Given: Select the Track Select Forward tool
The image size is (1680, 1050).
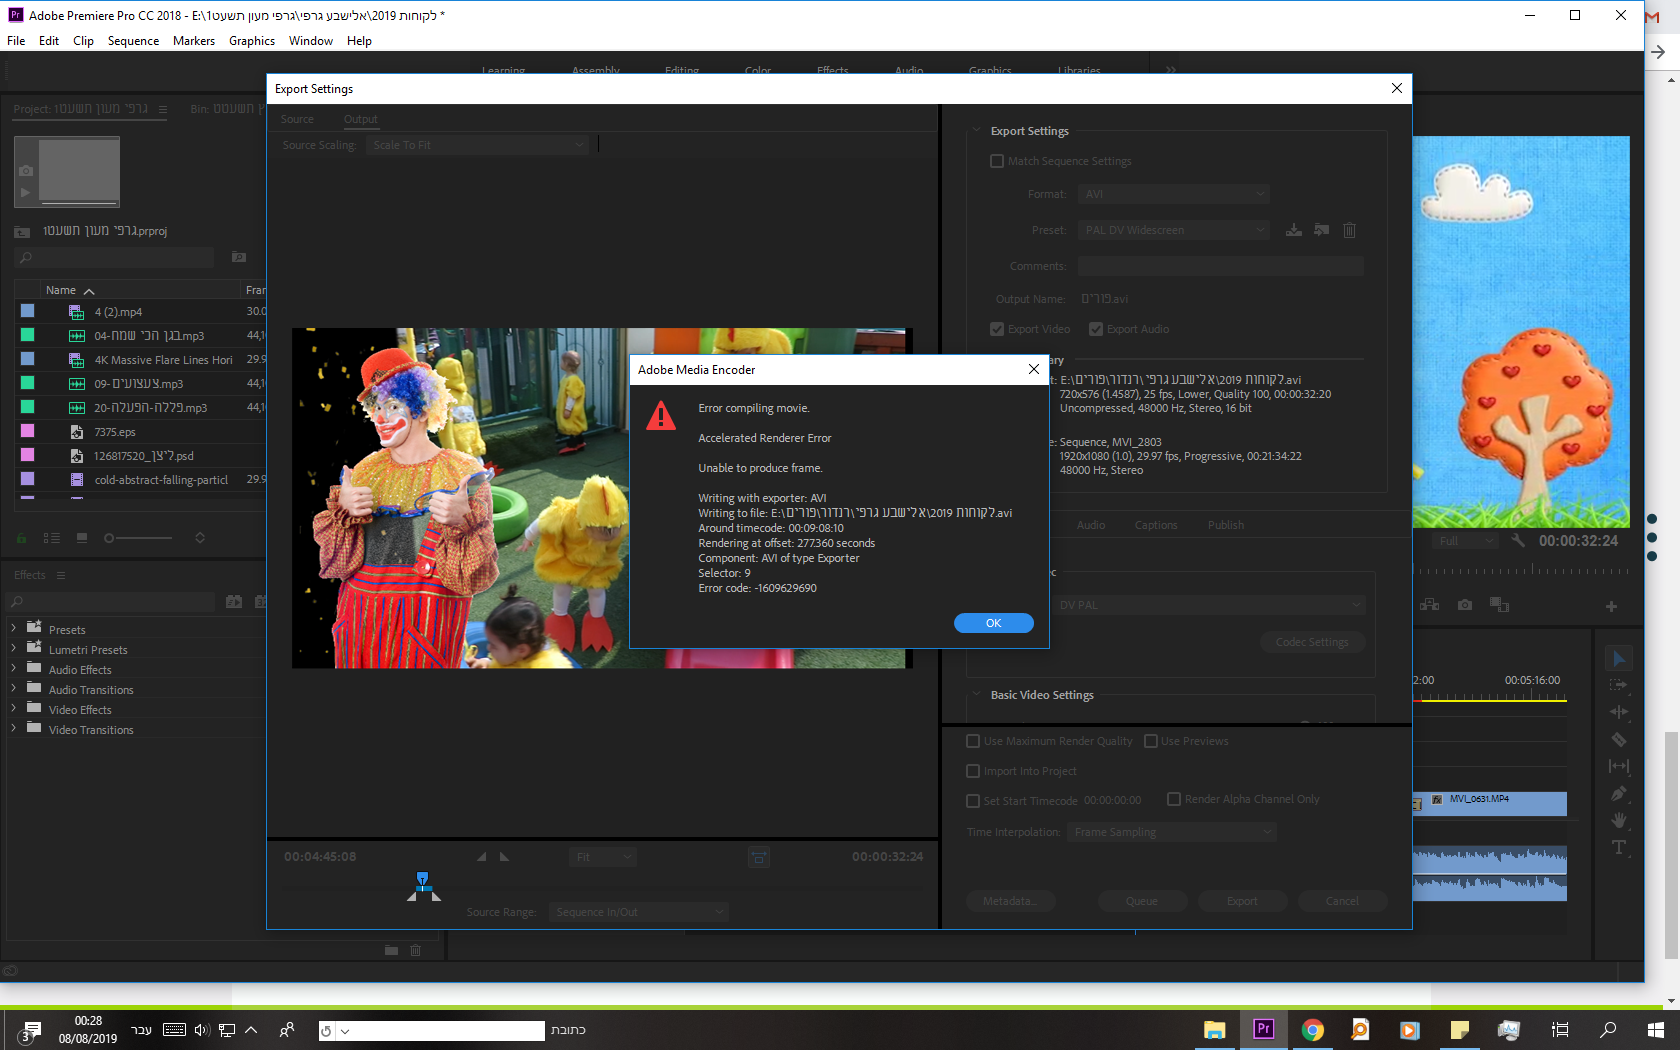Looking at the screenshot, I should [1619, 685].
